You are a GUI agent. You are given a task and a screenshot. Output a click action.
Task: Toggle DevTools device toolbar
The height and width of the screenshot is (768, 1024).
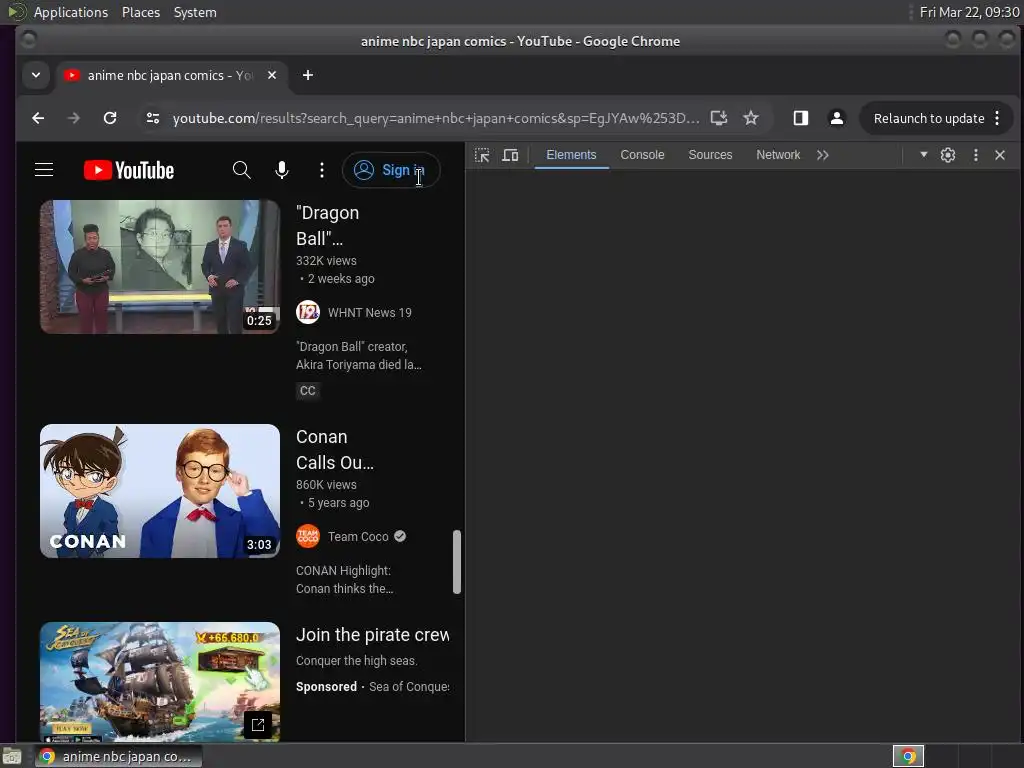point(510,155)
